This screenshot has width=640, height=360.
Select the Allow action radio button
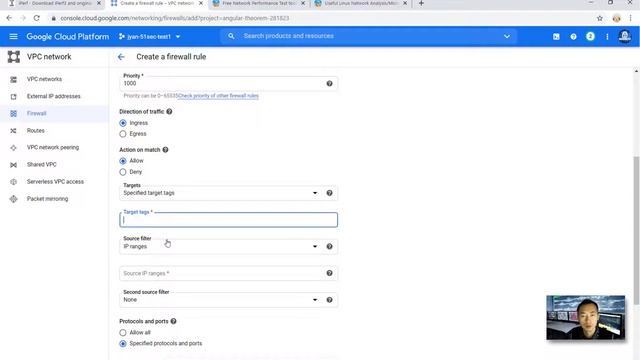pos(123,161)
